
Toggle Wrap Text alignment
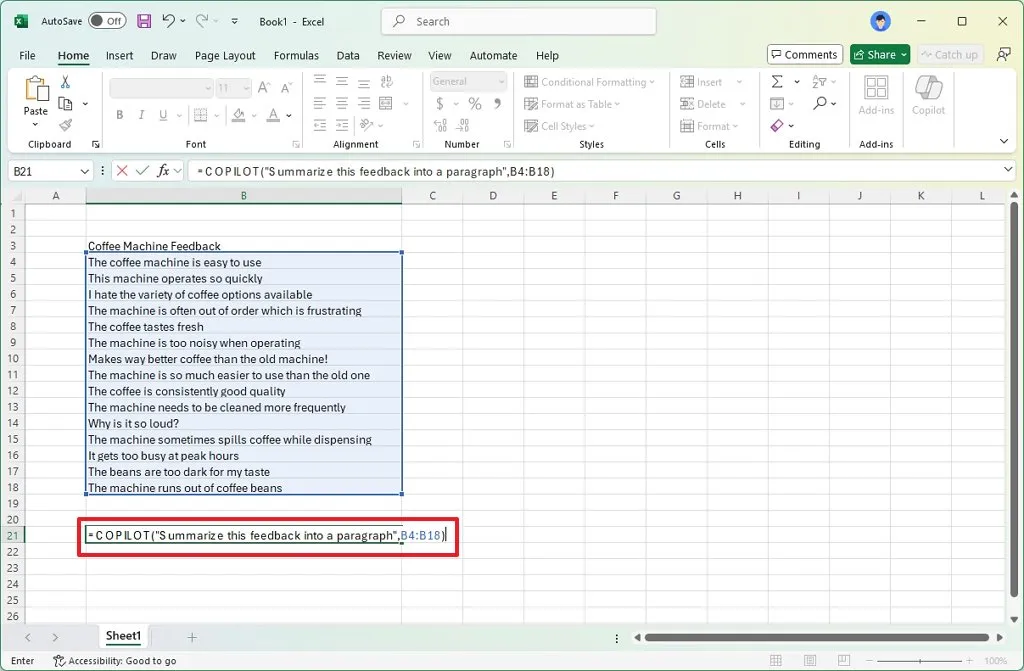coord(388,82)
